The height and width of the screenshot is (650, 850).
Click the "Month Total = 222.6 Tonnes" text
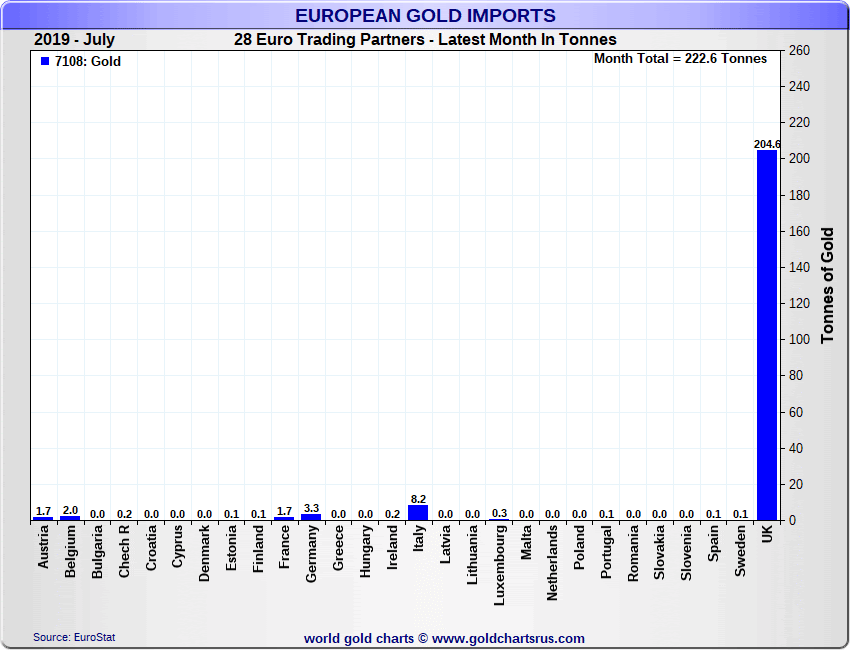680,59
